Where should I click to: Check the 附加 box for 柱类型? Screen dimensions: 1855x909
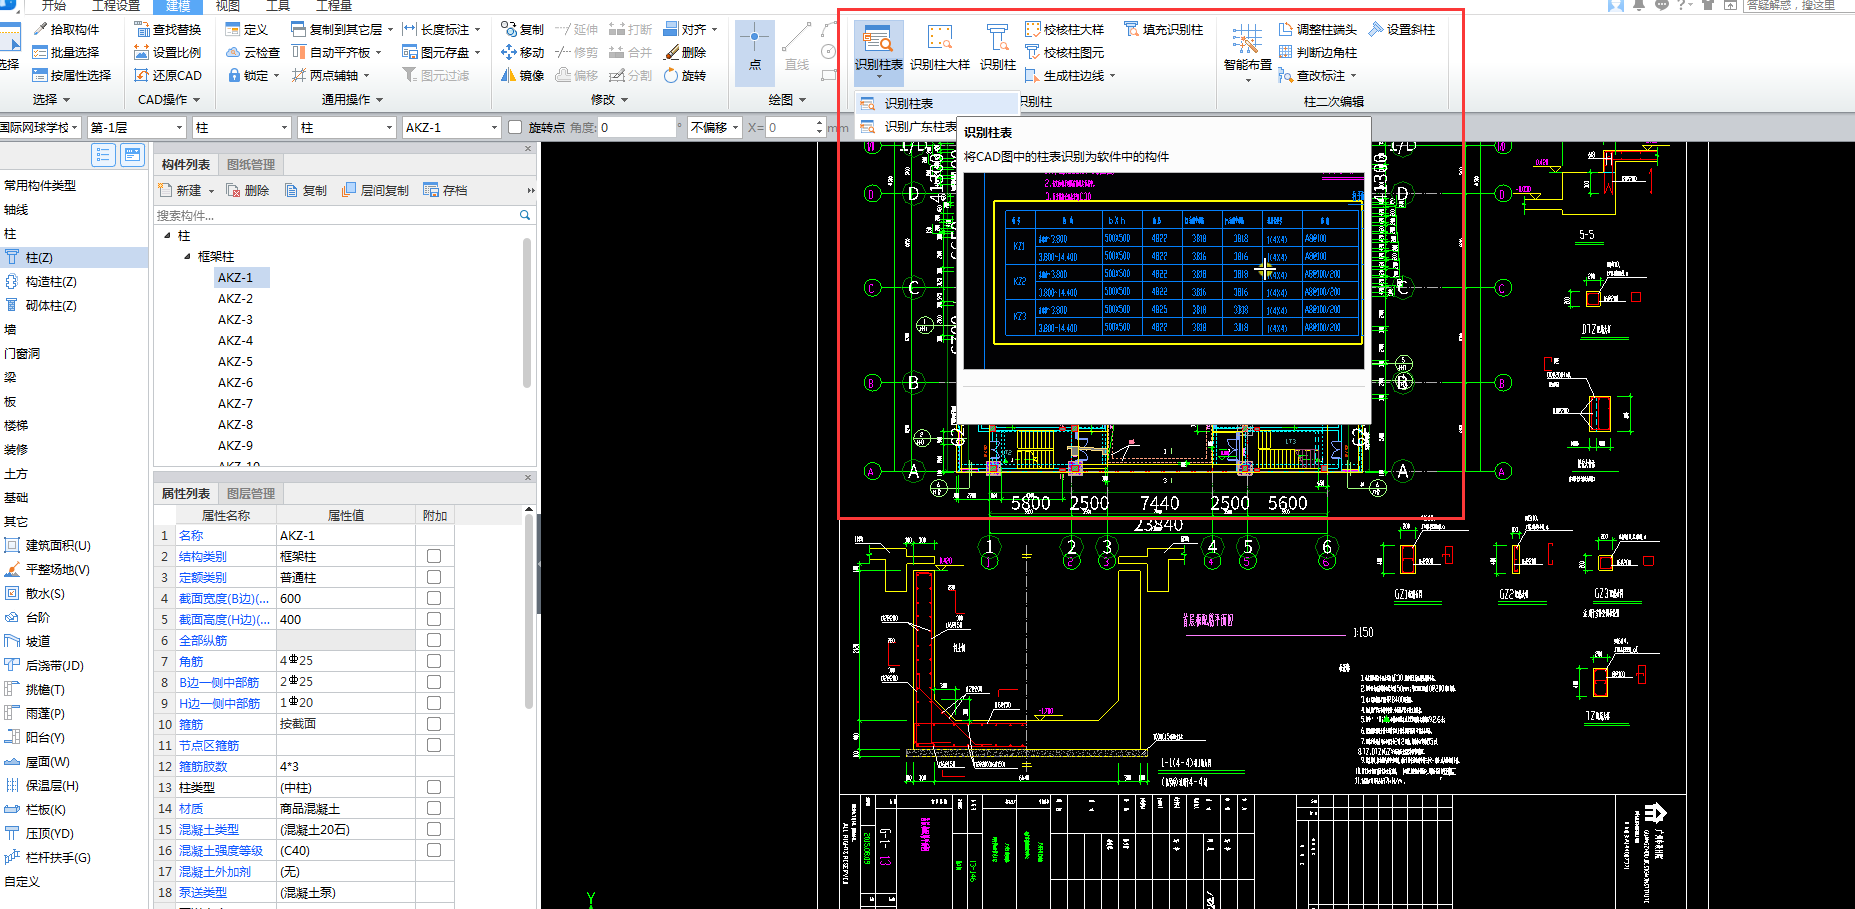tap(434, 787)
